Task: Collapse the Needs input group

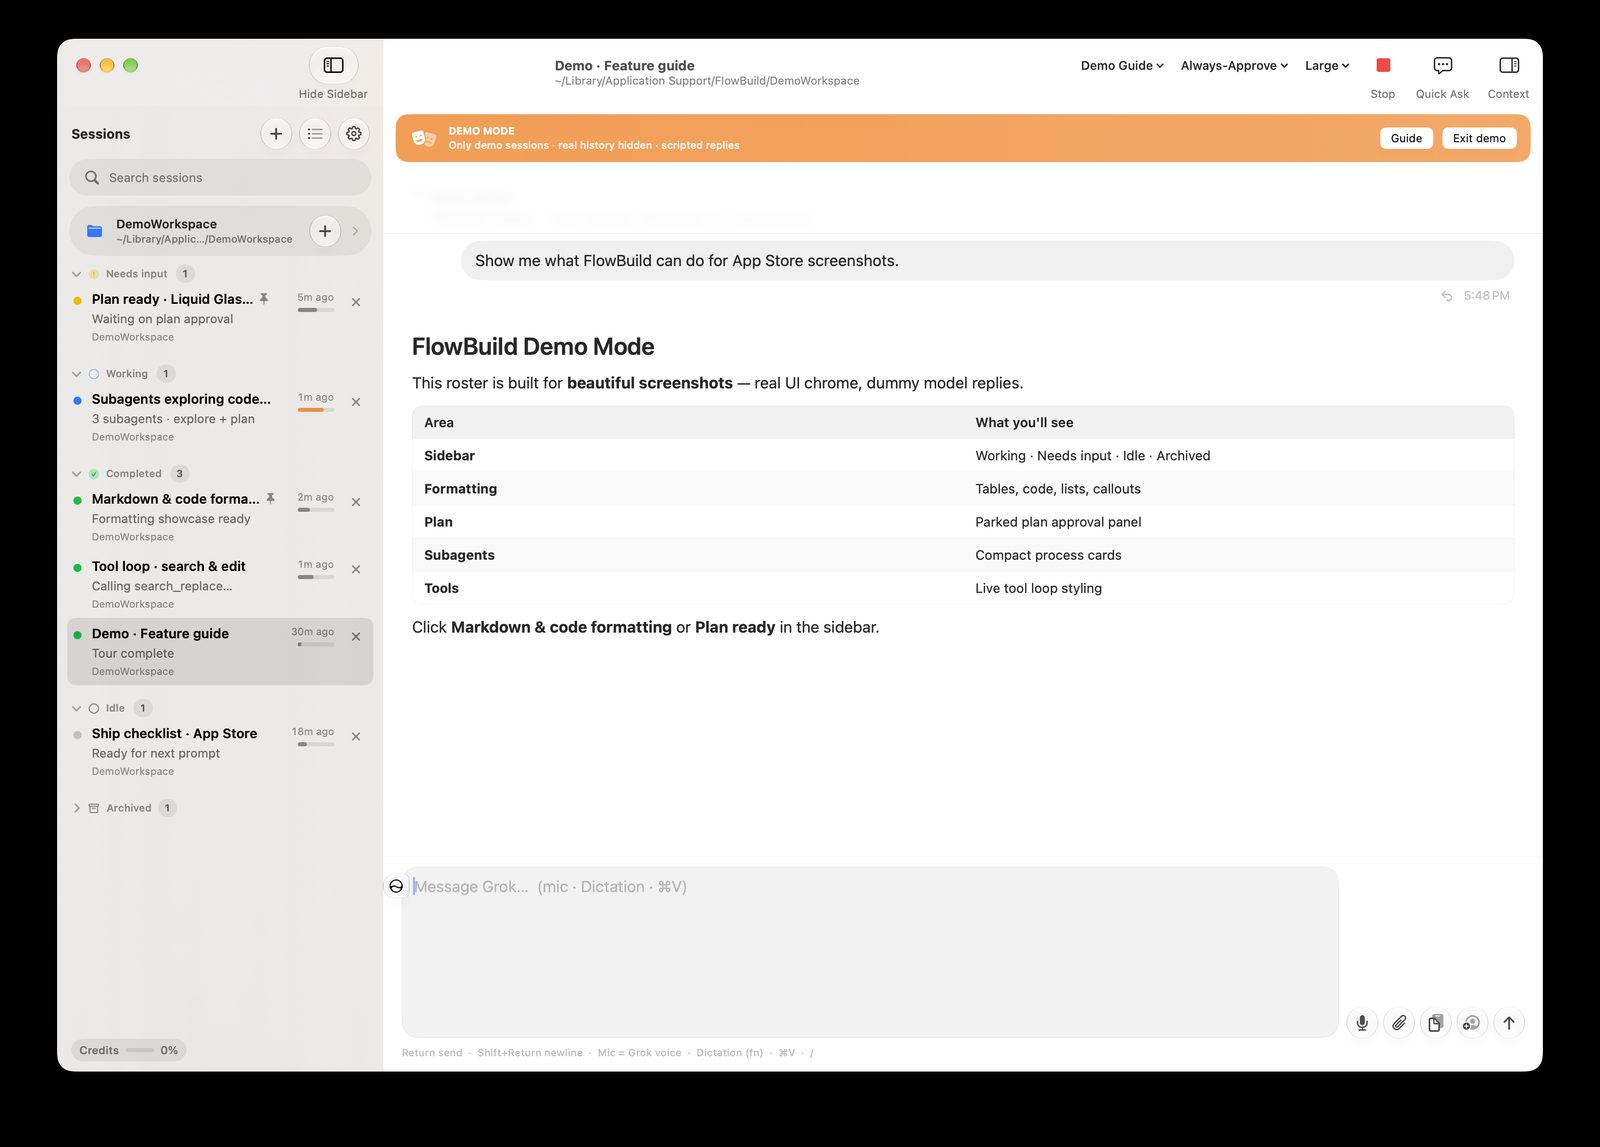Action: (x=77, y=274)
